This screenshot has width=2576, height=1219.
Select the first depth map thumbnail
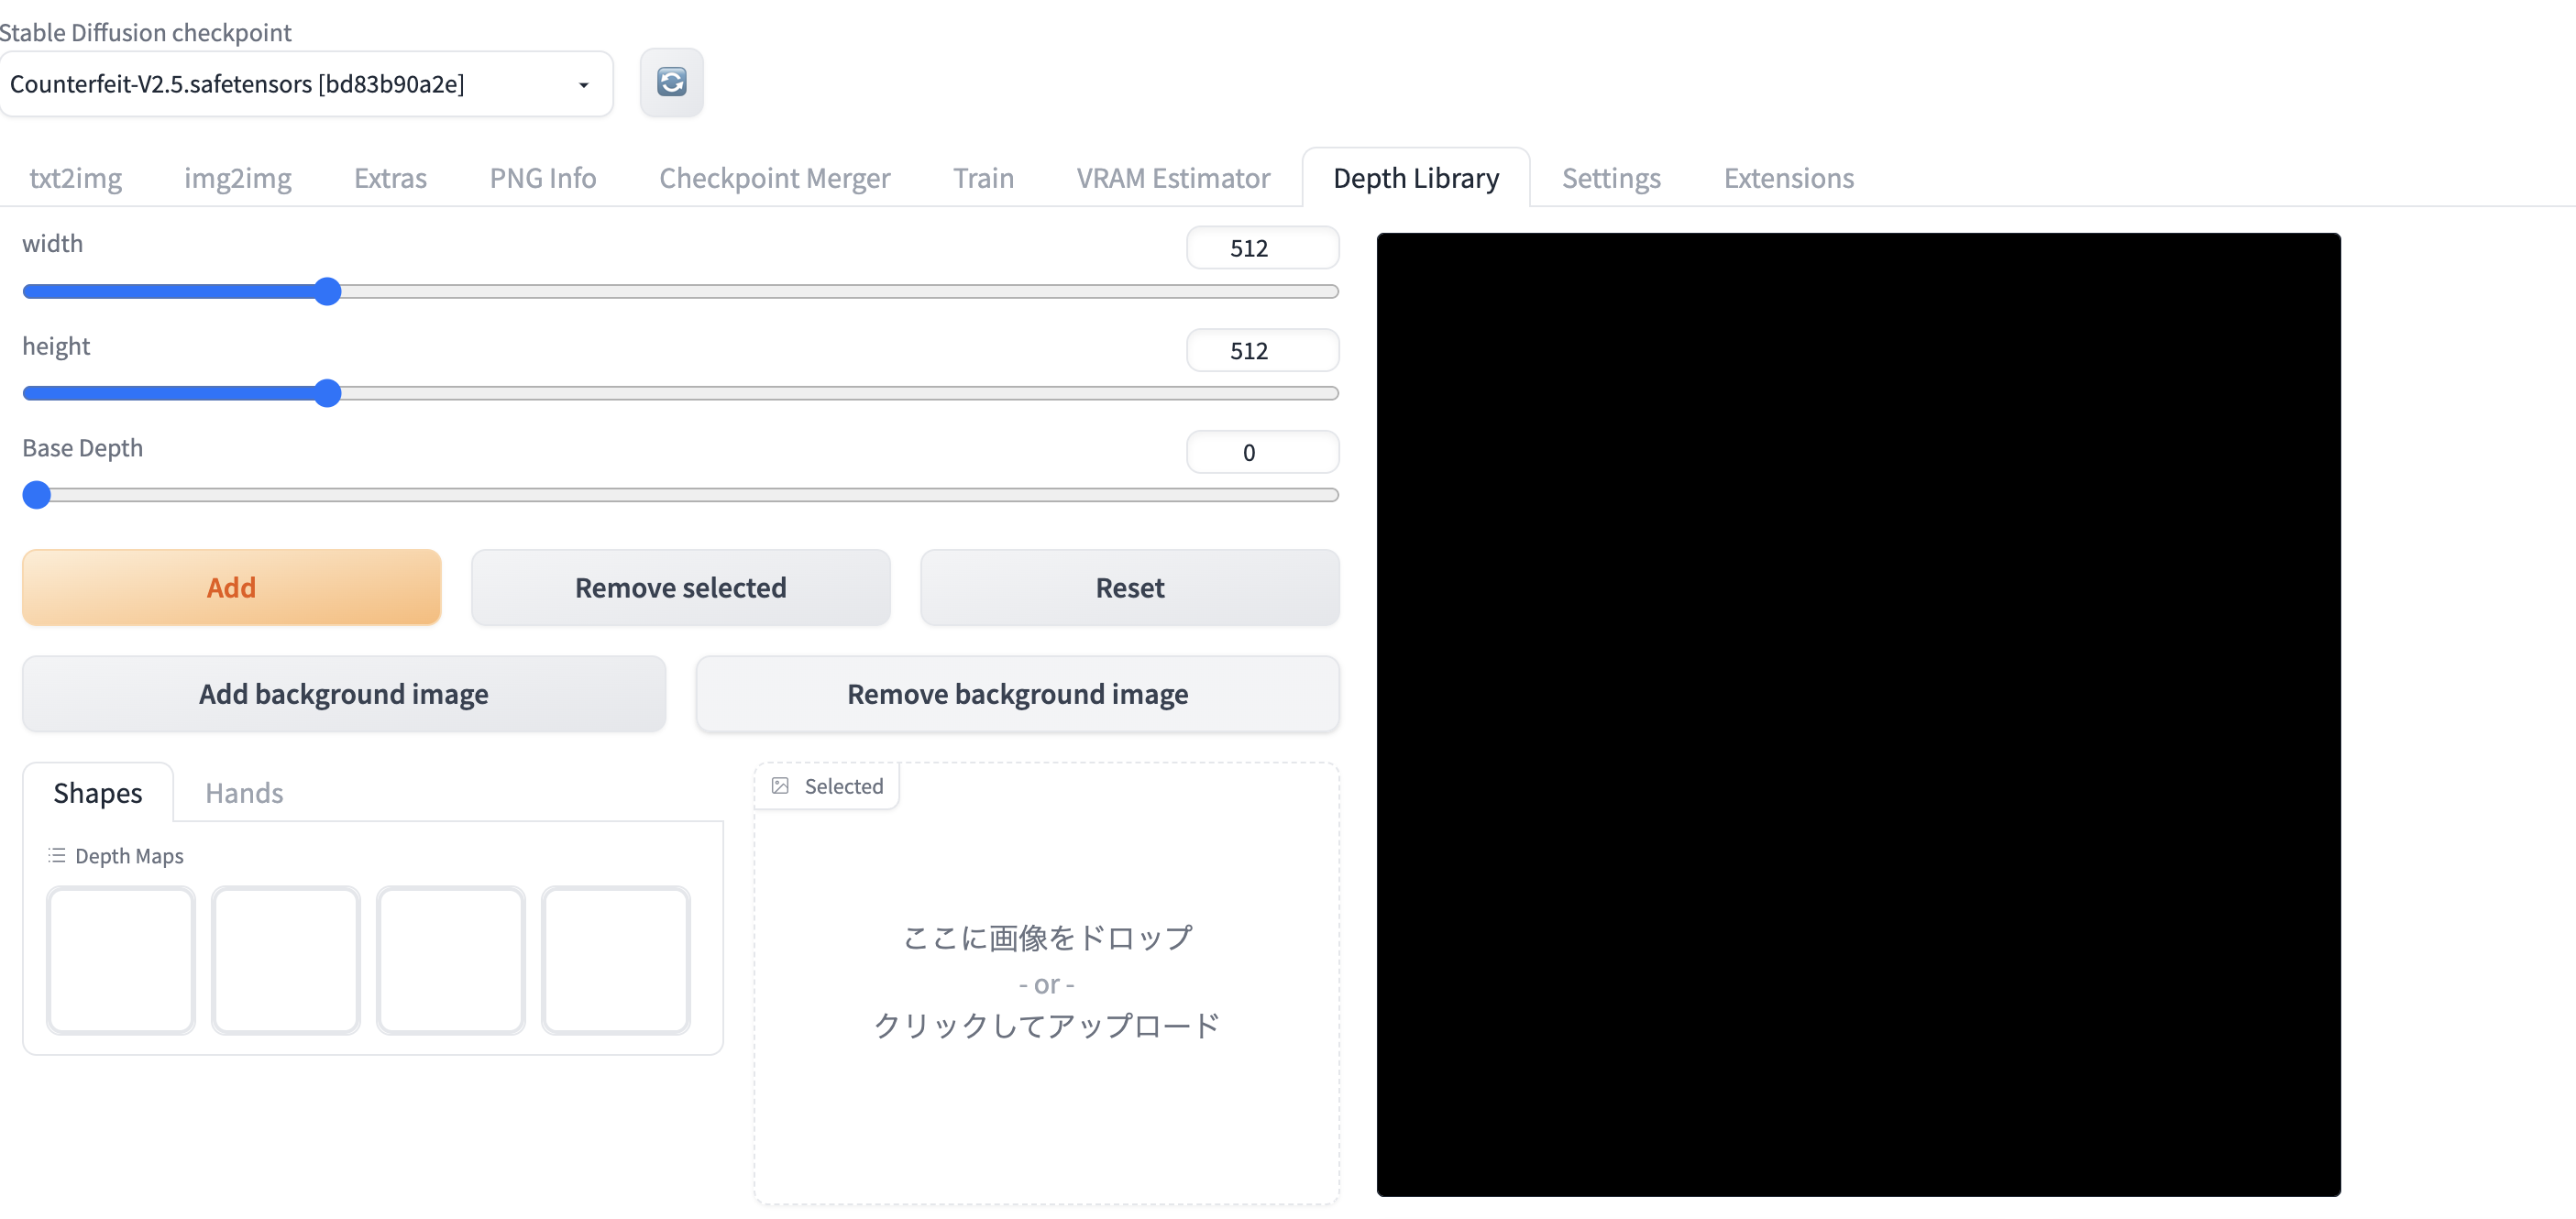coord(120,960)
